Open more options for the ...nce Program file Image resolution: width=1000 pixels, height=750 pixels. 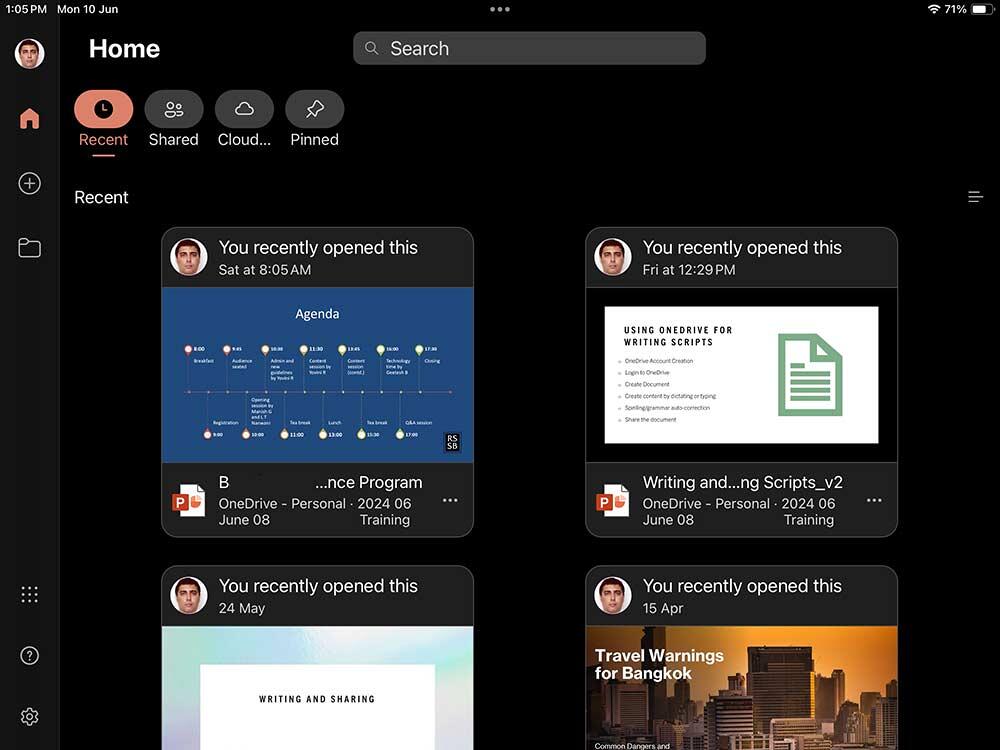tap(450, 501)
